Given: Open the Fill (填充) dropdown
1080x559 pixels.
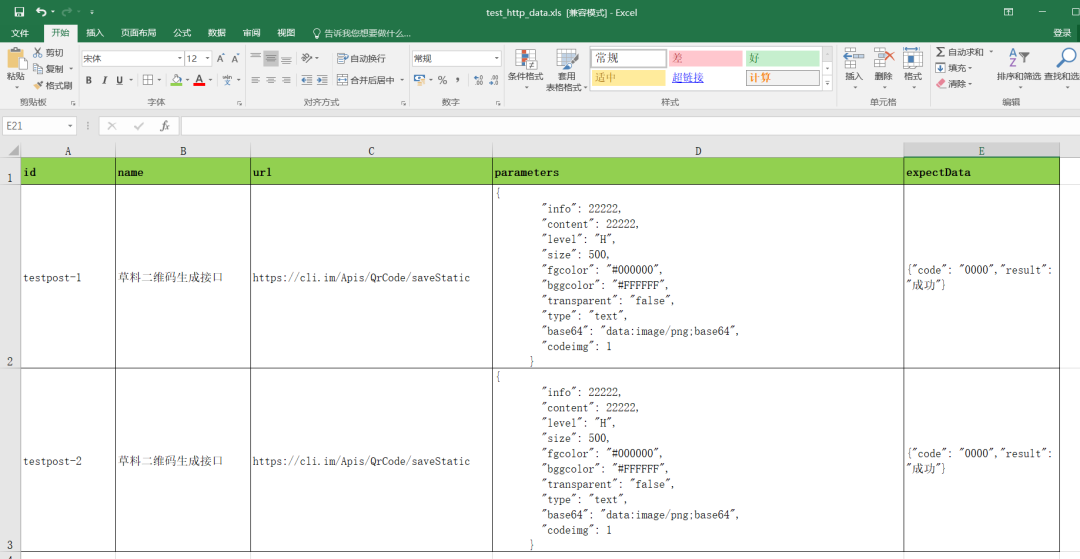Looking at the screenshot, I should [x=953, y=68].
